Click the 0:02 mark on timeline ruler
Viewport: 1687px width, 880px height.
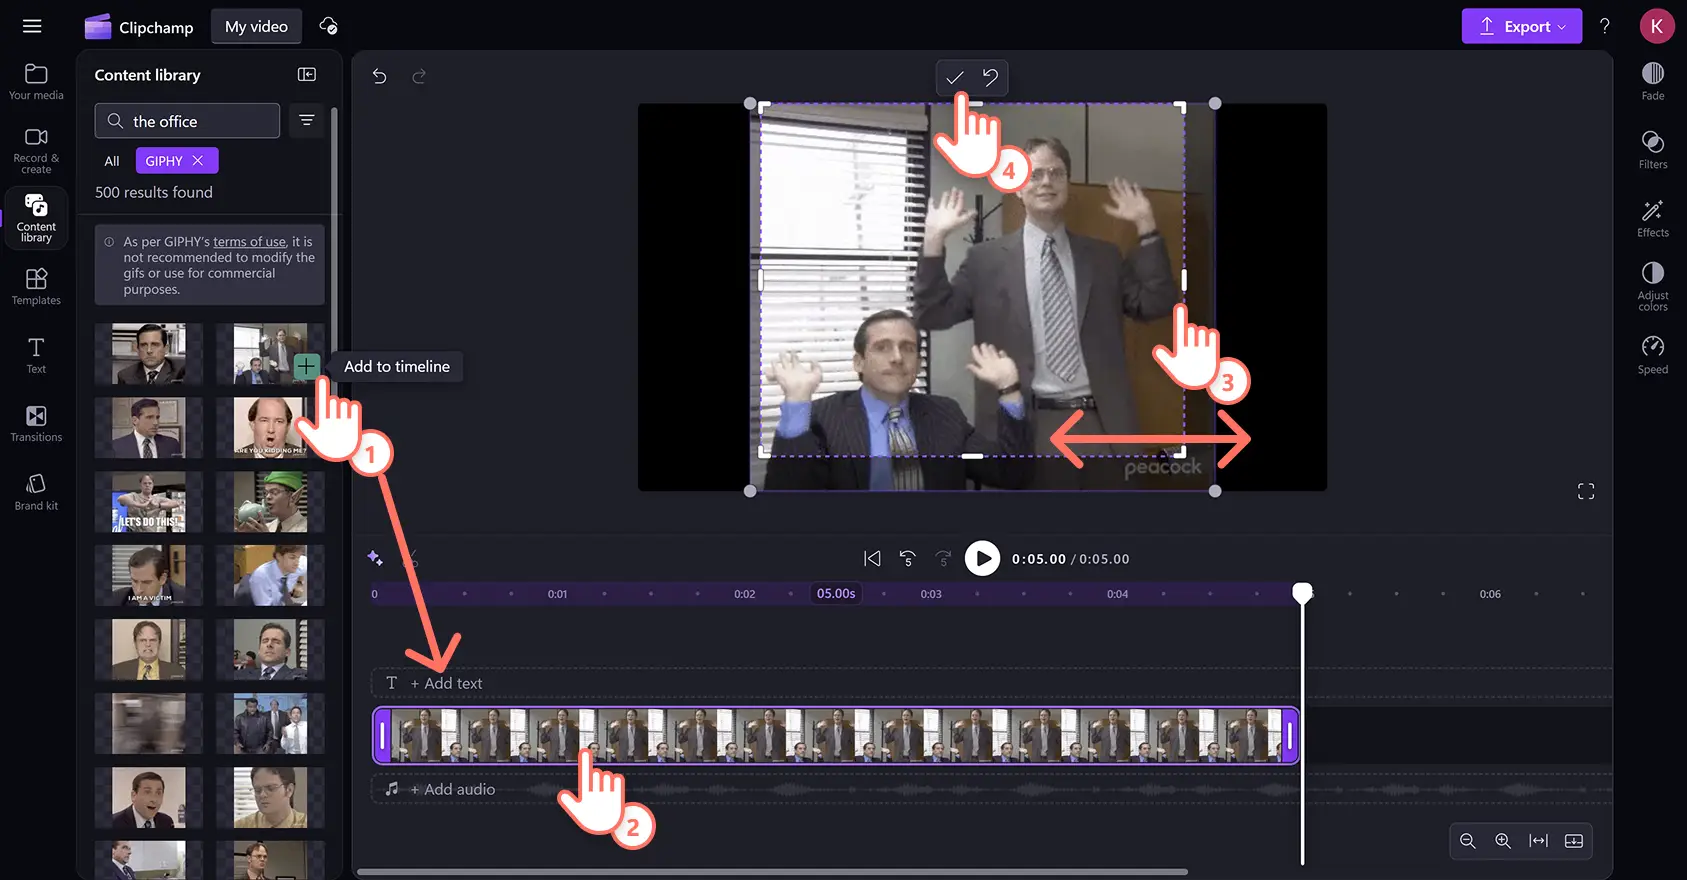click(x=744, y=594)
